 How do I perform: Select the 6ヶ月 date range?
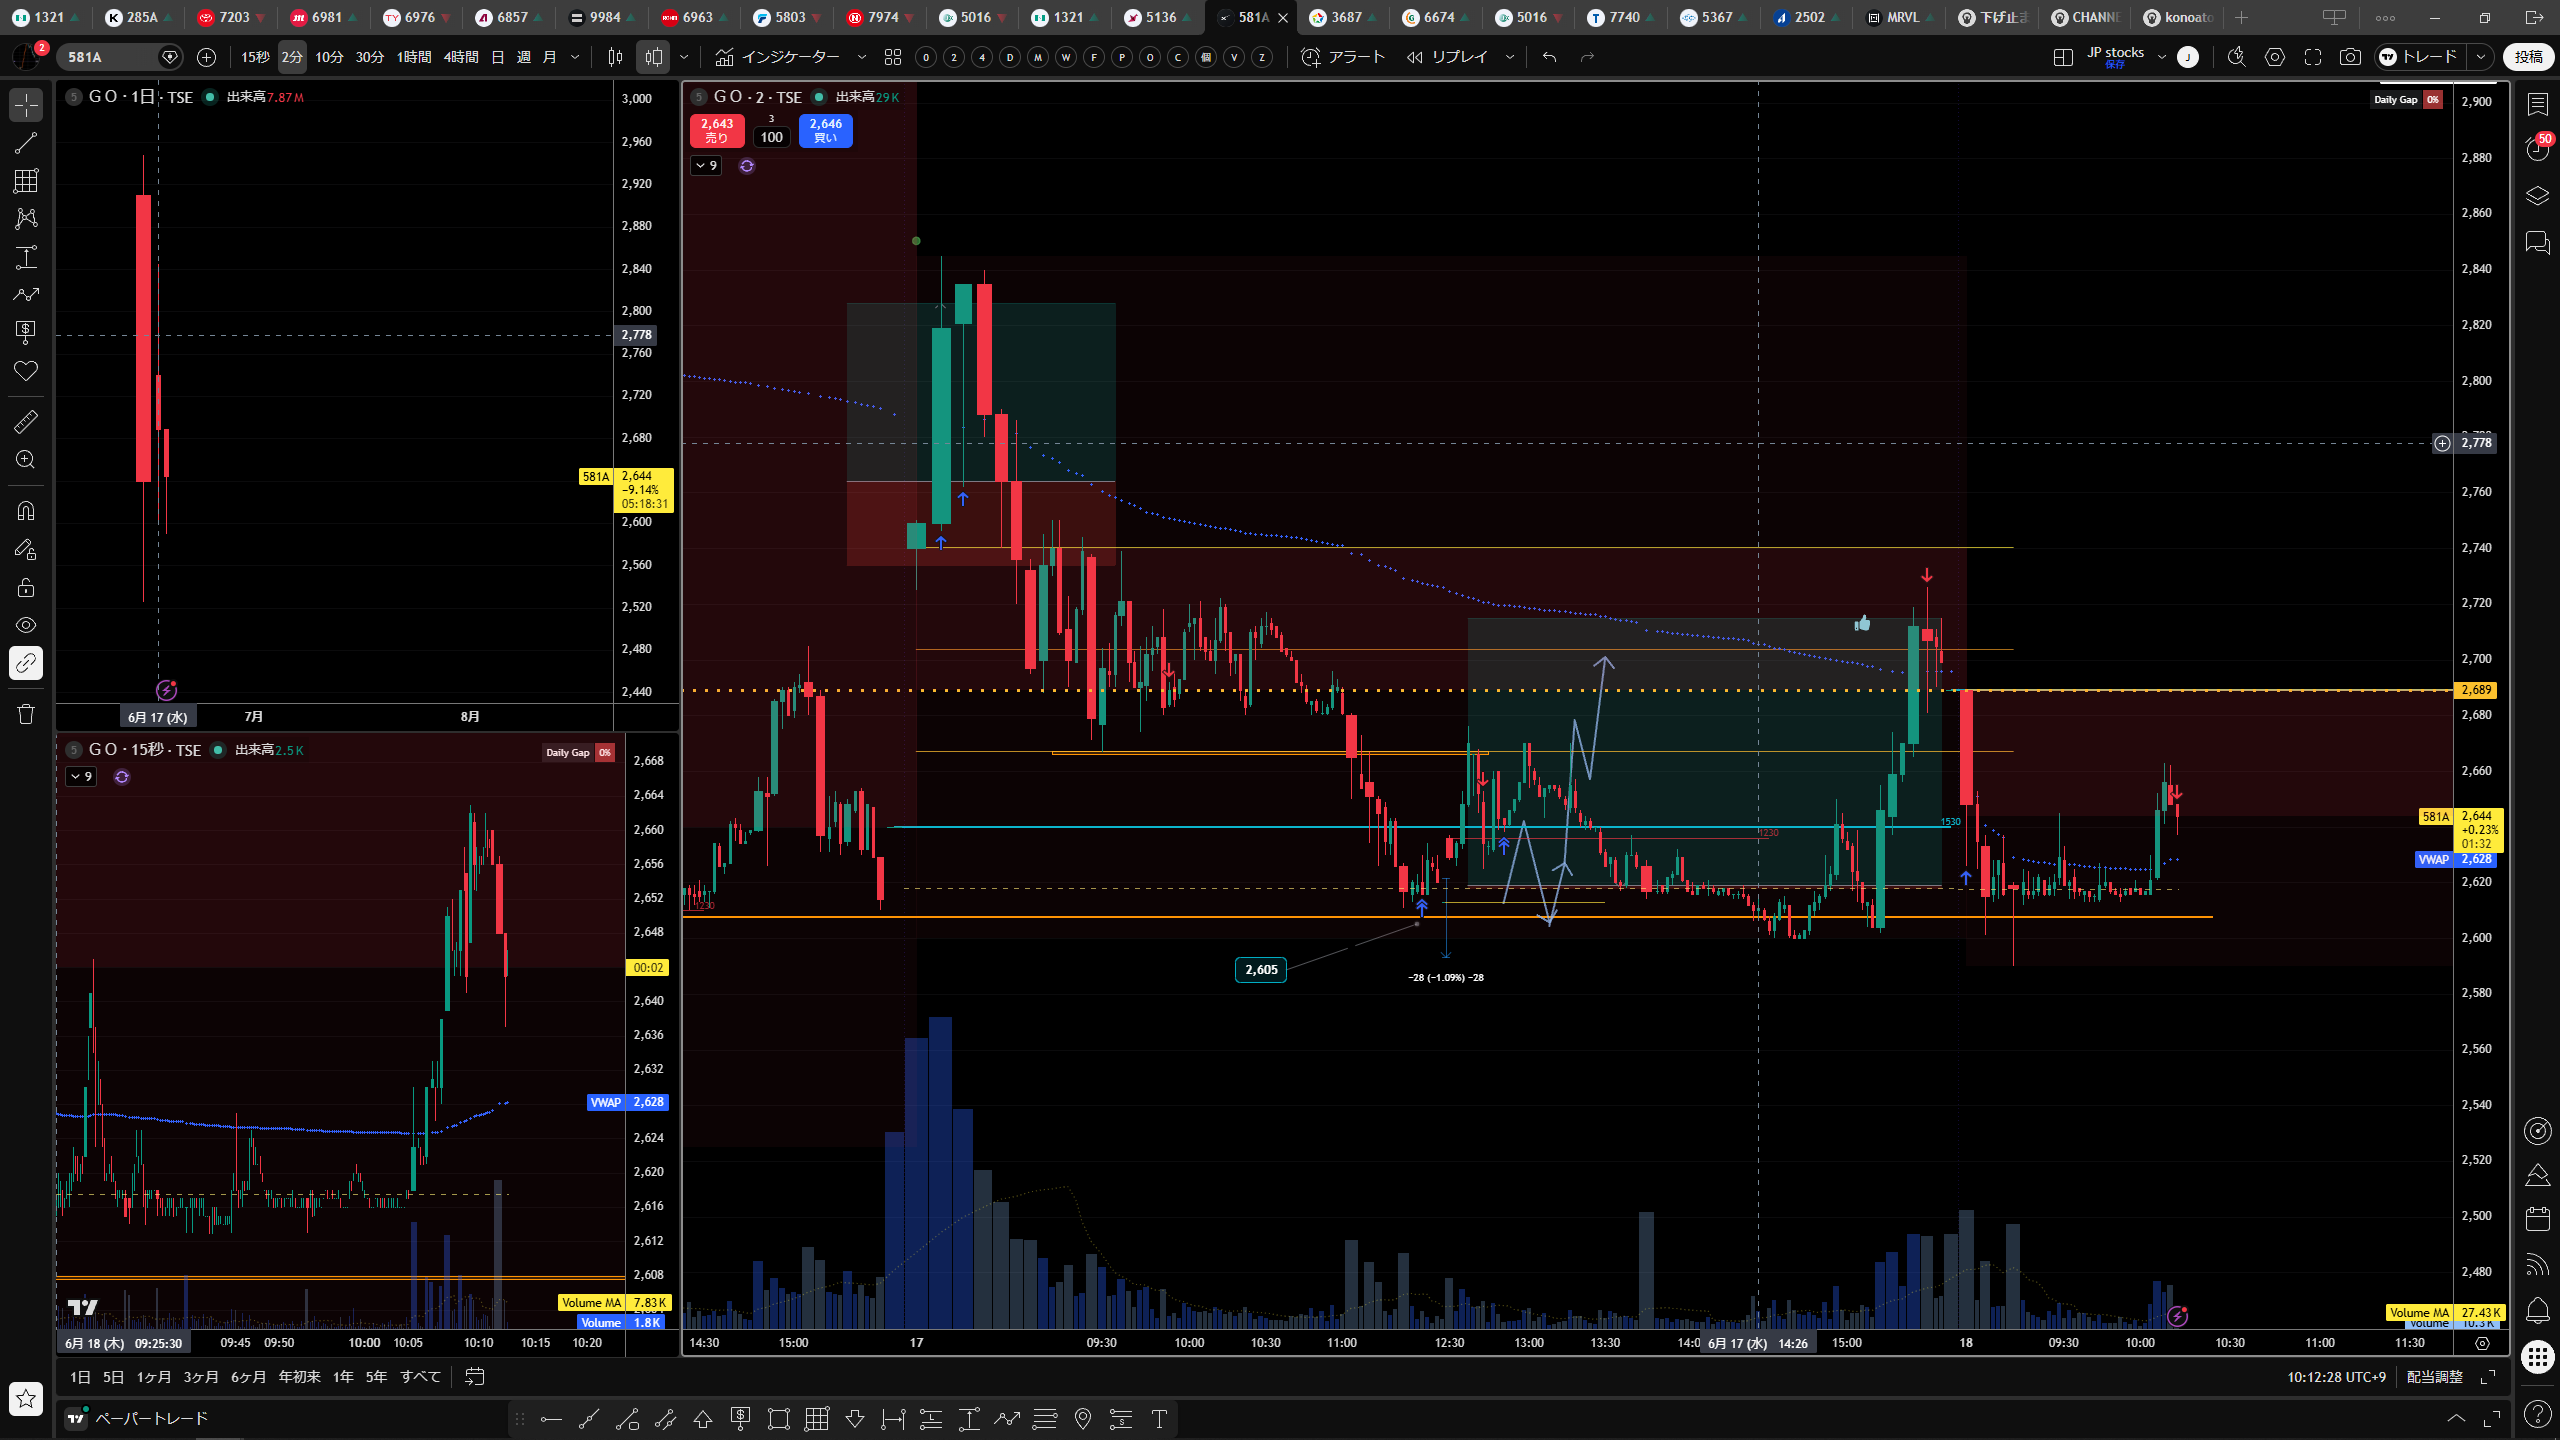click(x=248, y=1377)
